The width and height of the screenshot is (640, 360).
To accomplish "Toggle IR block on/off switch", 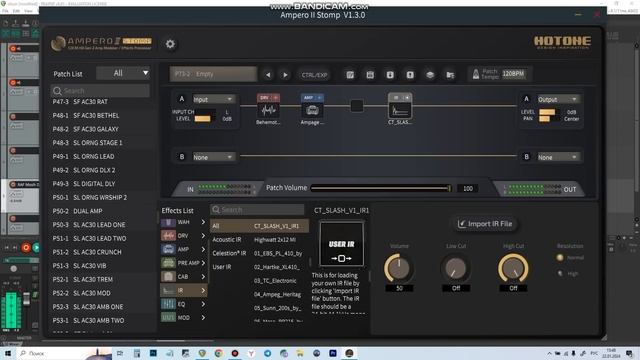I will click(407, 98).
